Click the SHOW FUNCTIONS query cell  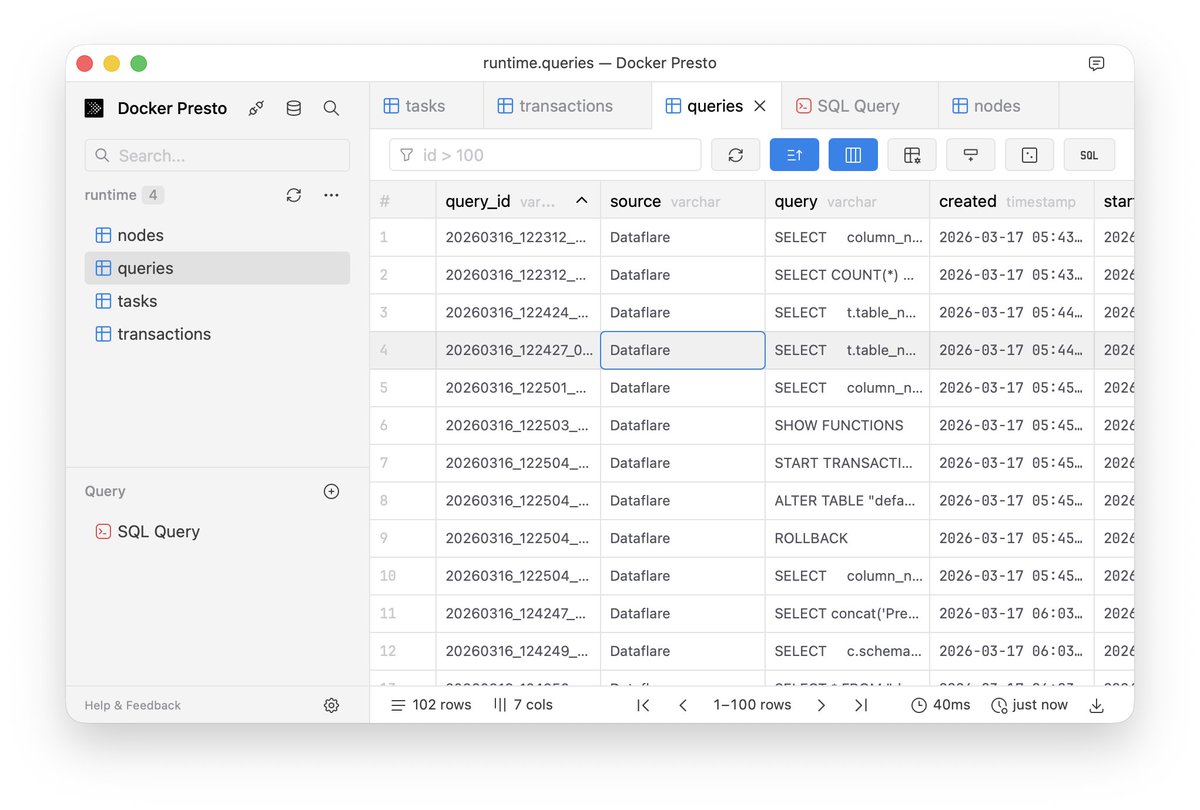click(x=847, y=425)
